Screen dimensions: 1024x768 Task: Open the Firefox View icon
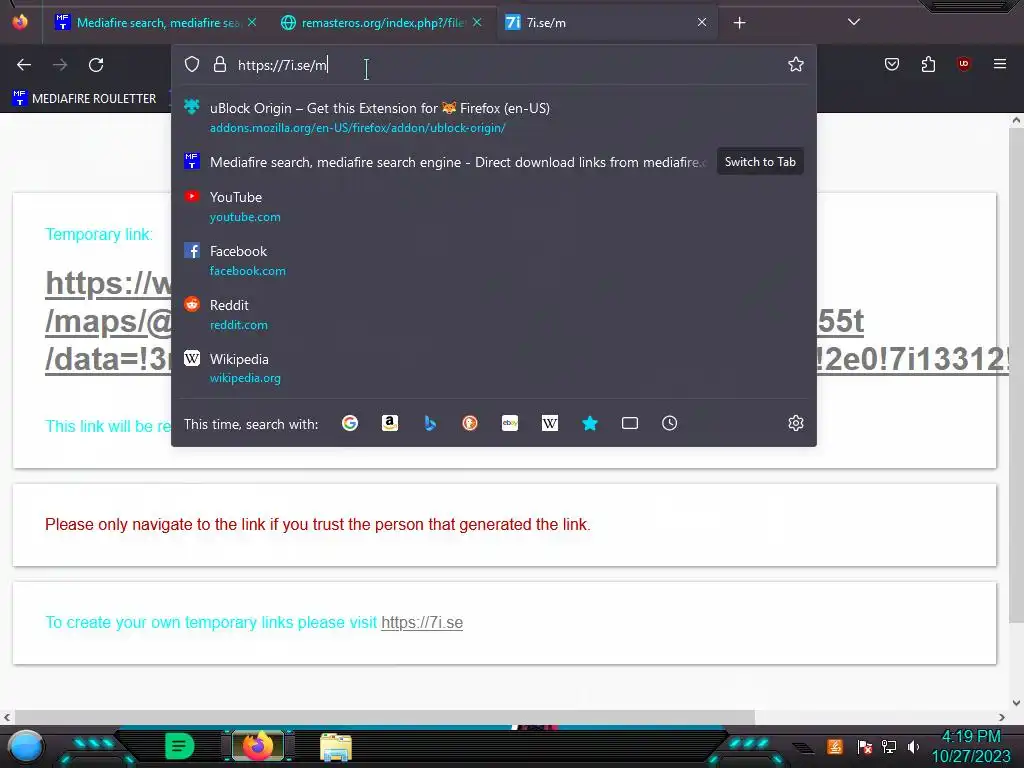click(x=20, y=22)
